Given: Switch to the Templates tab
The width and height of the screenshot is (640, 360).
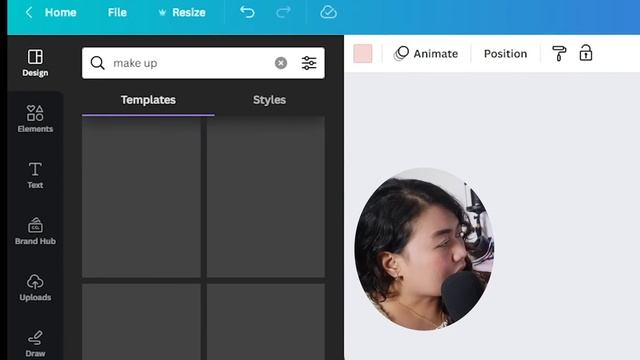Looking at the screenshot, I should pos(148,100).
